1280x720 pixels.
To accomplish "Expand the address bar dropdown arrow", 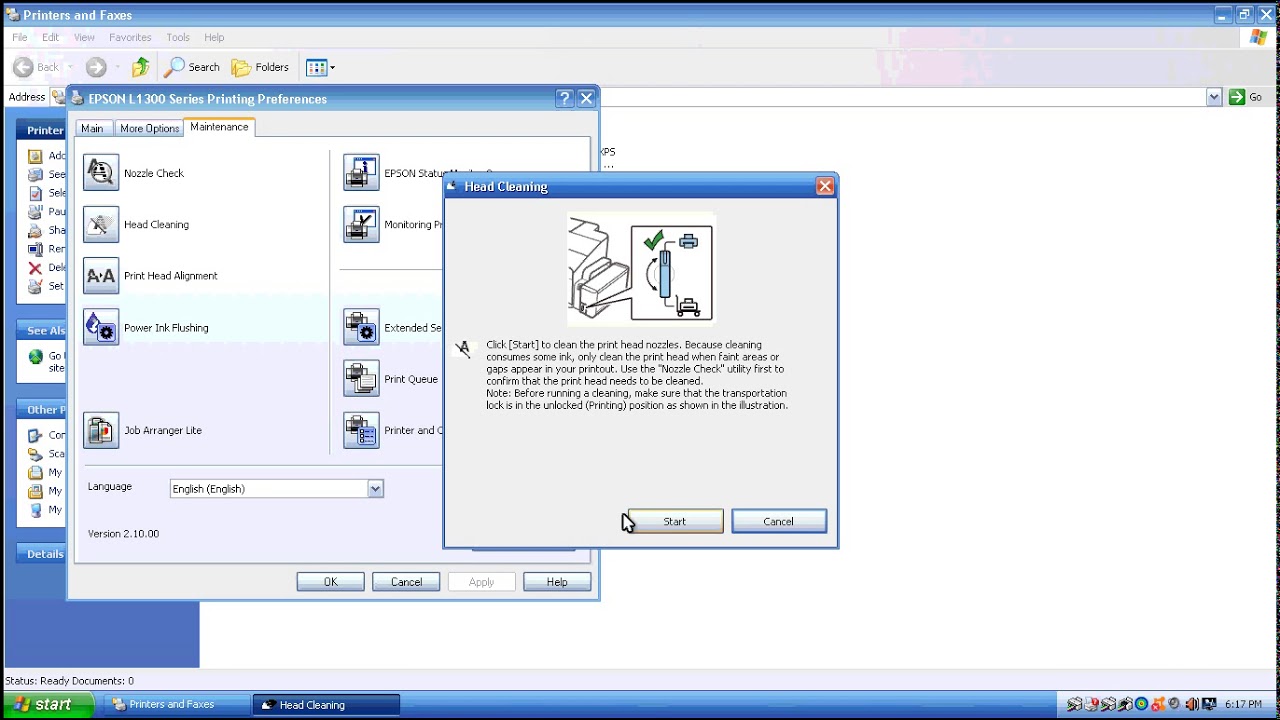I will 1214,97.
